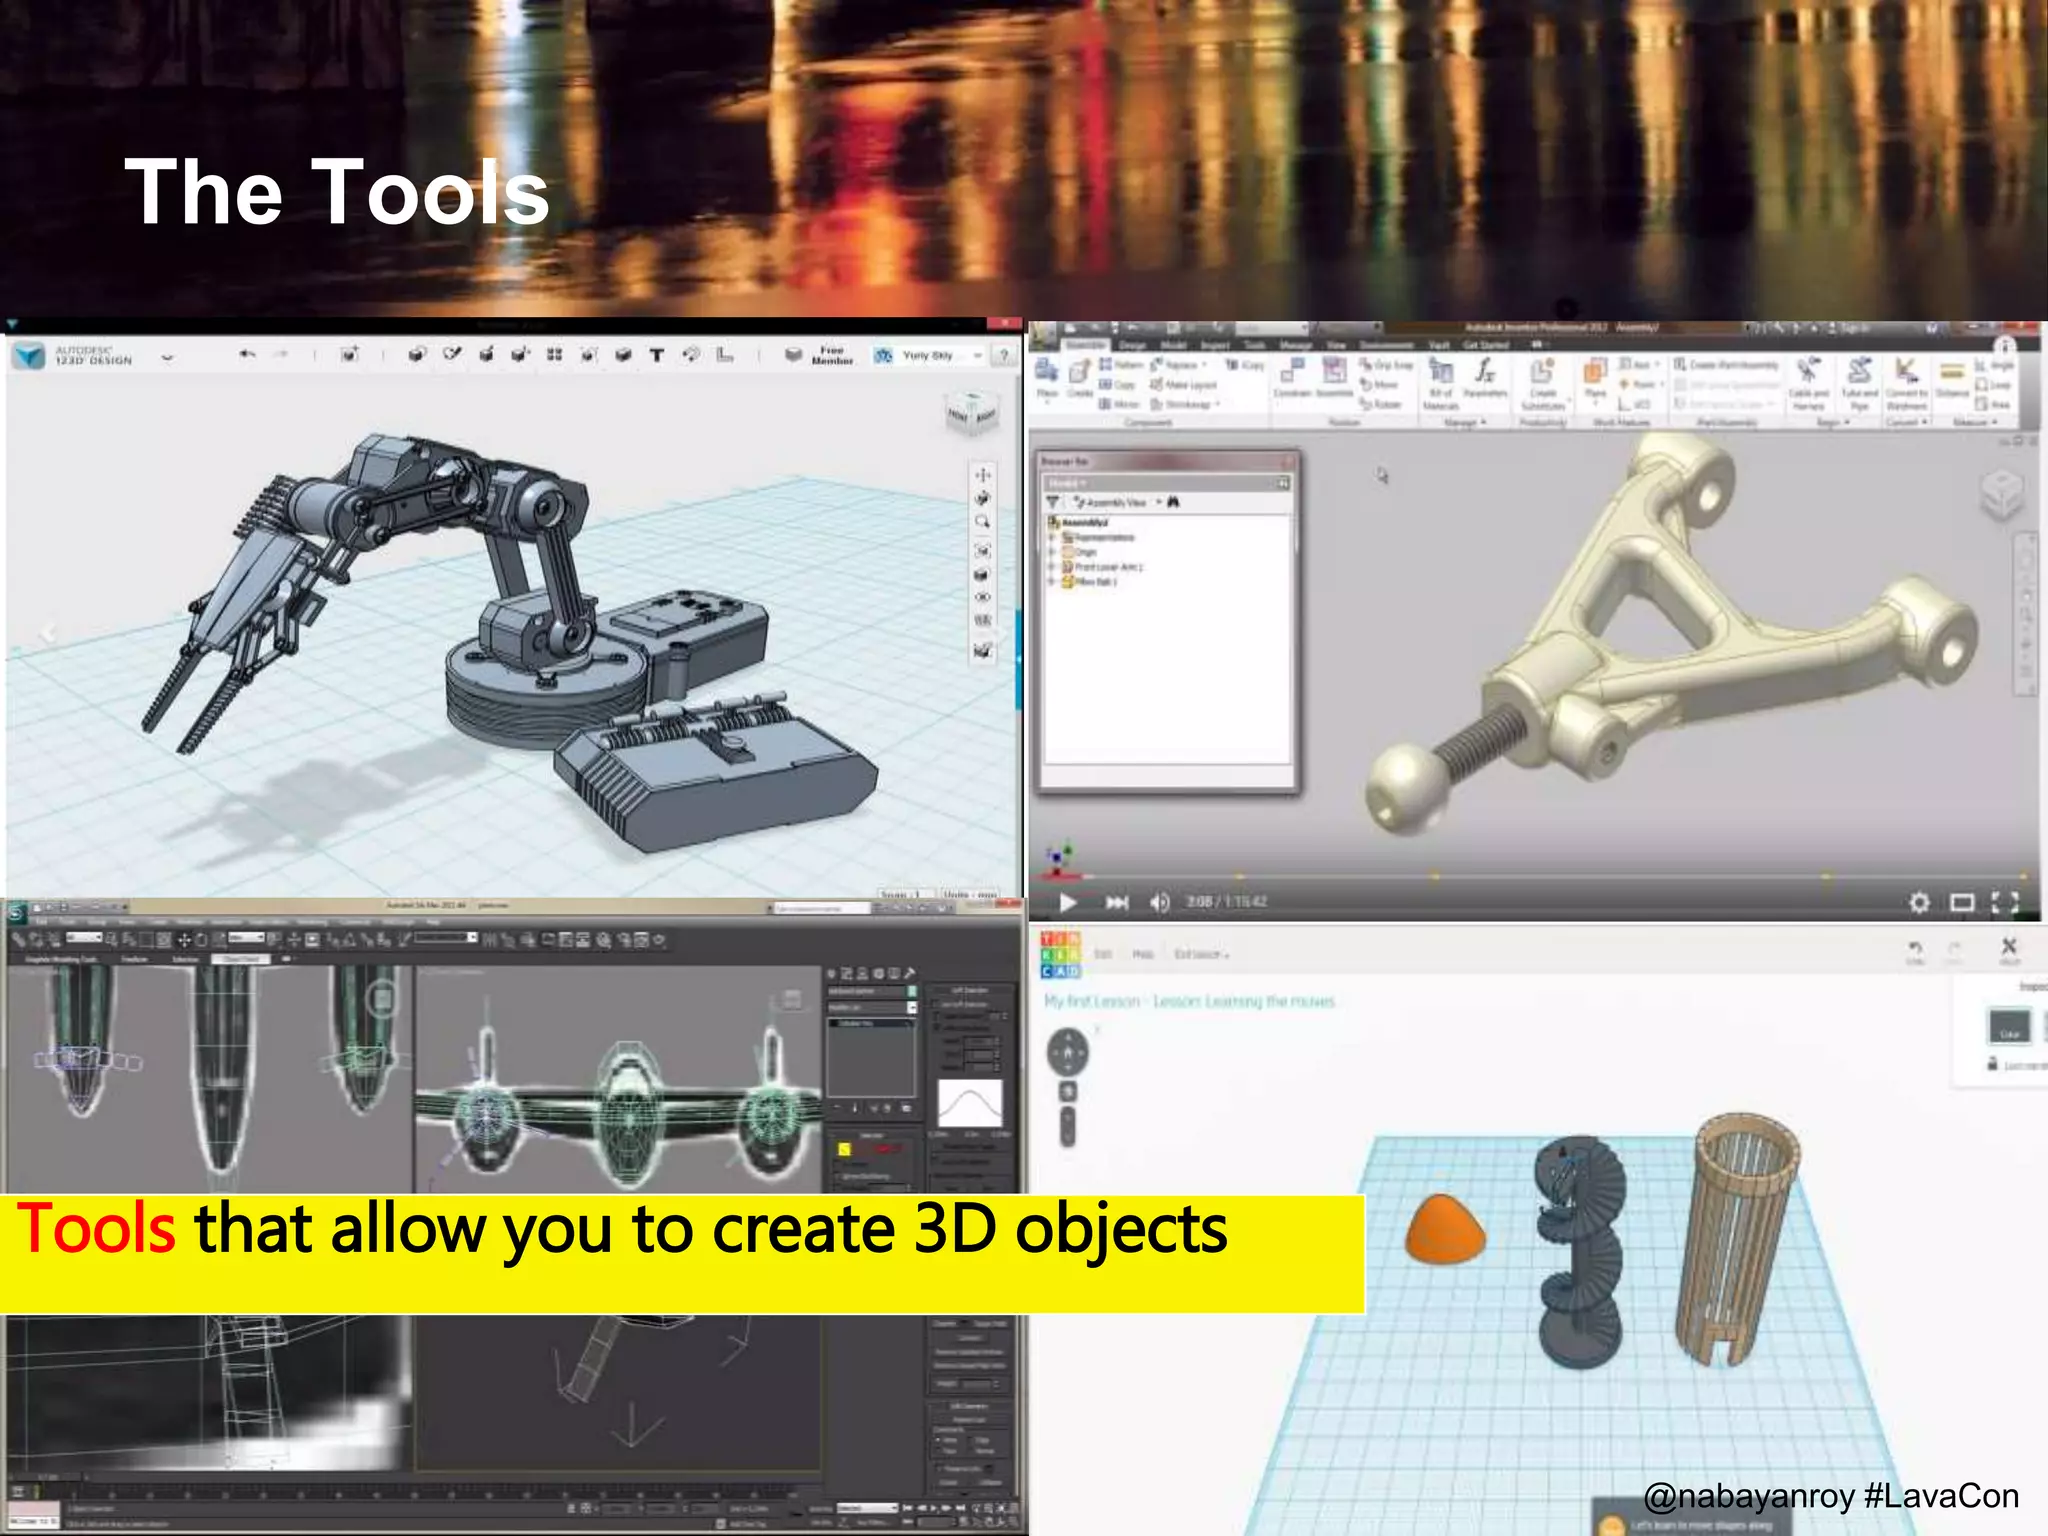The image size is (2048, 1536).
Task: Open the Model ribbon tab in Inventor
Action: 1173,344
